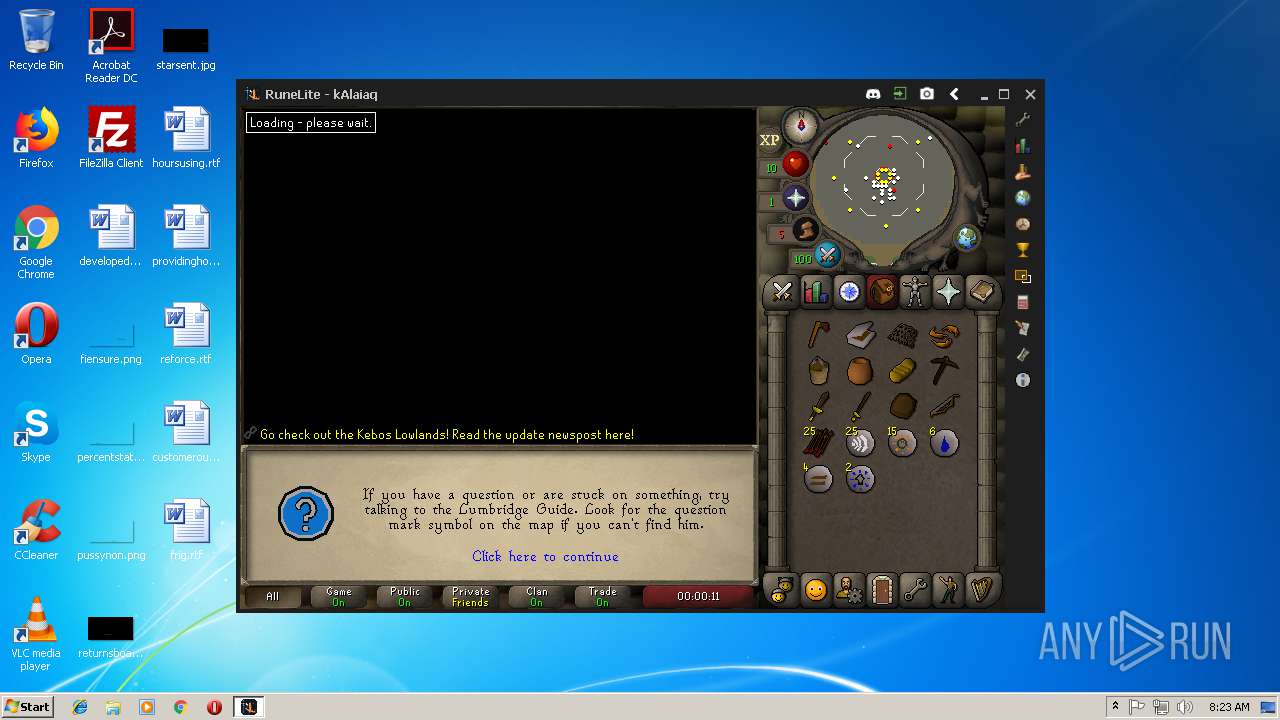1280x720 pixels.
Task: Click the mind runes stack of 15
Action: (x=903, y=442)
